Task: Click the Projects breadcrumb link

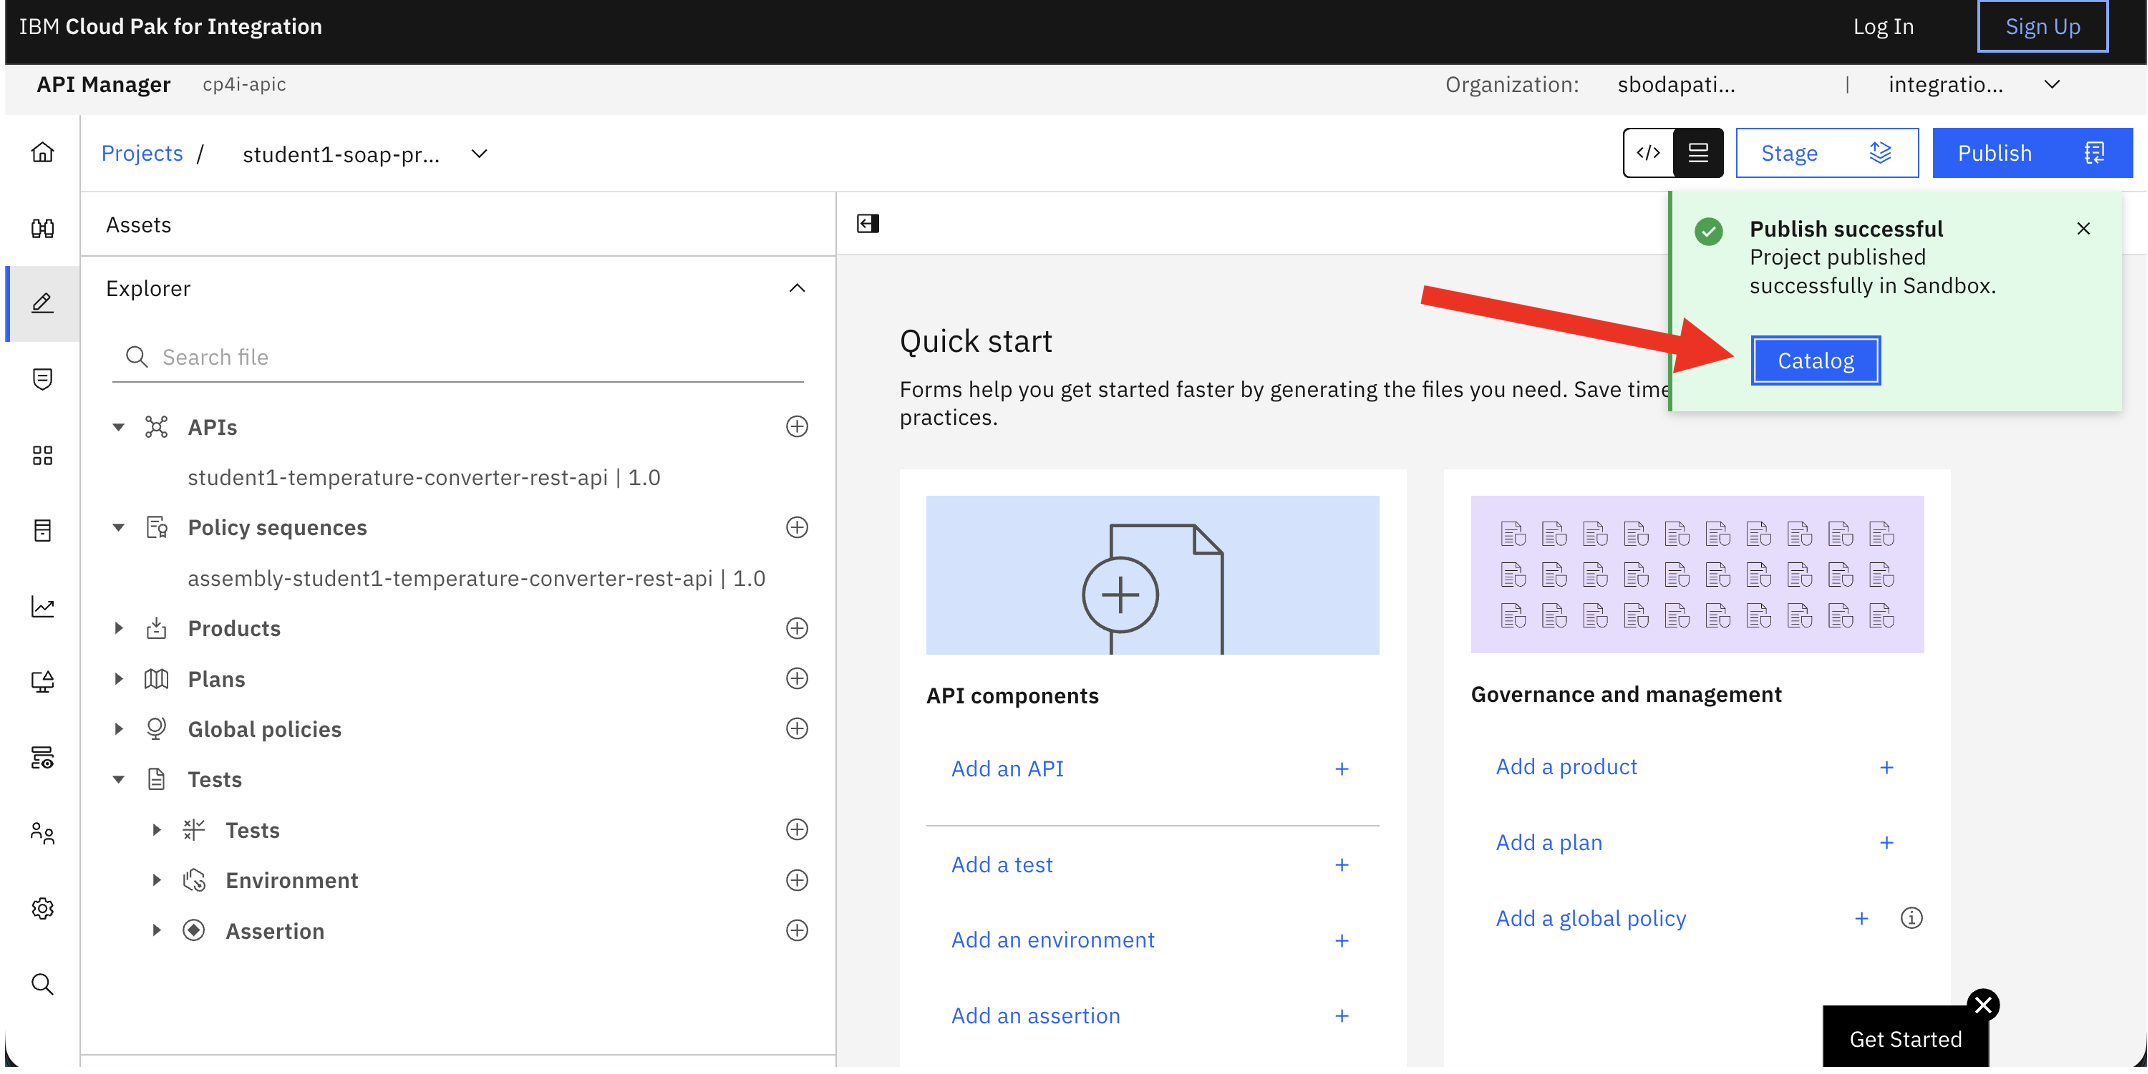Action: click(x=142, y=154)
